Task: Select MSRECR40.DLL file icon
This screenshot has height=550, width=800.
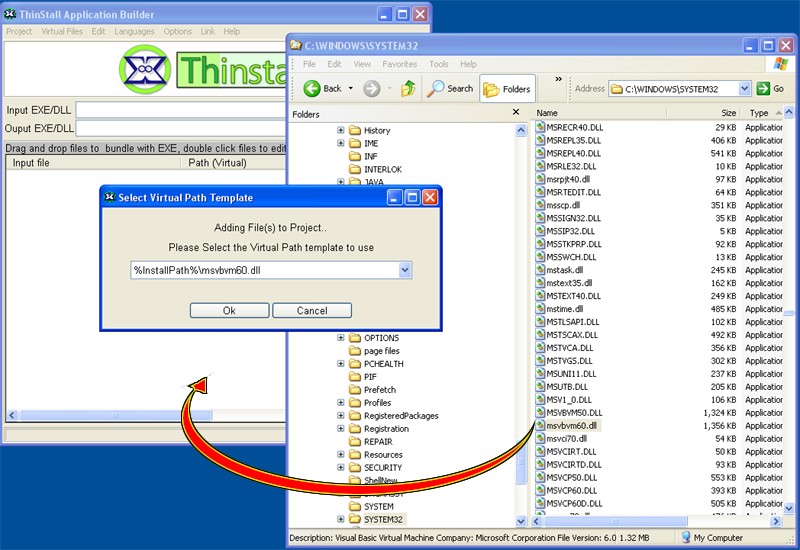Action: point(540,127)
